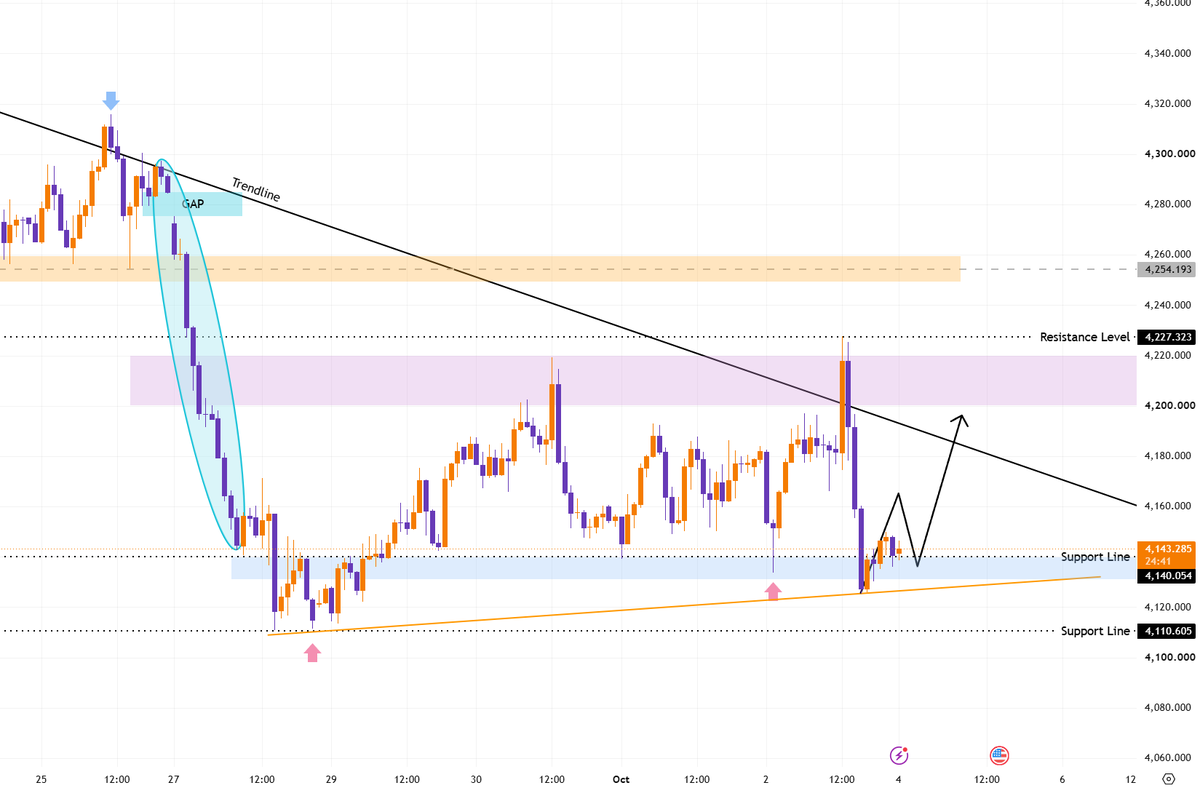The height and width of the screenshot is (788, 1200).
Task: Click the 4,120.000 price axis label
Action: [1166, 607]
